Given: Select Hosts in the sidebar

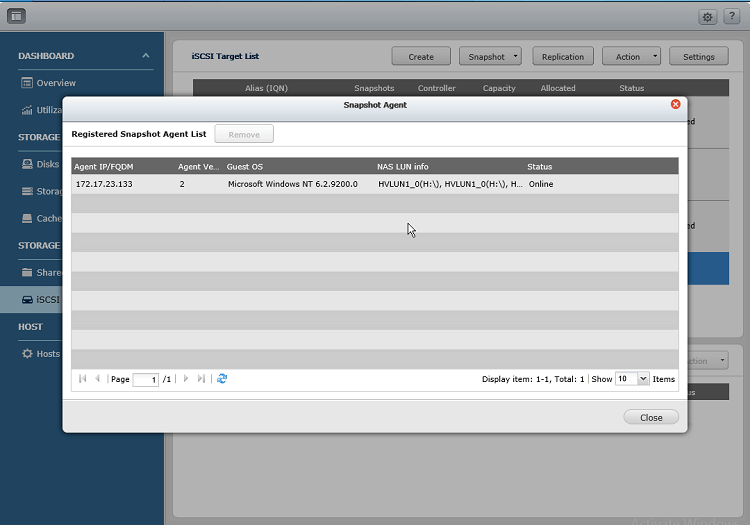Looking at the screenshot, I should coord(48,354).
